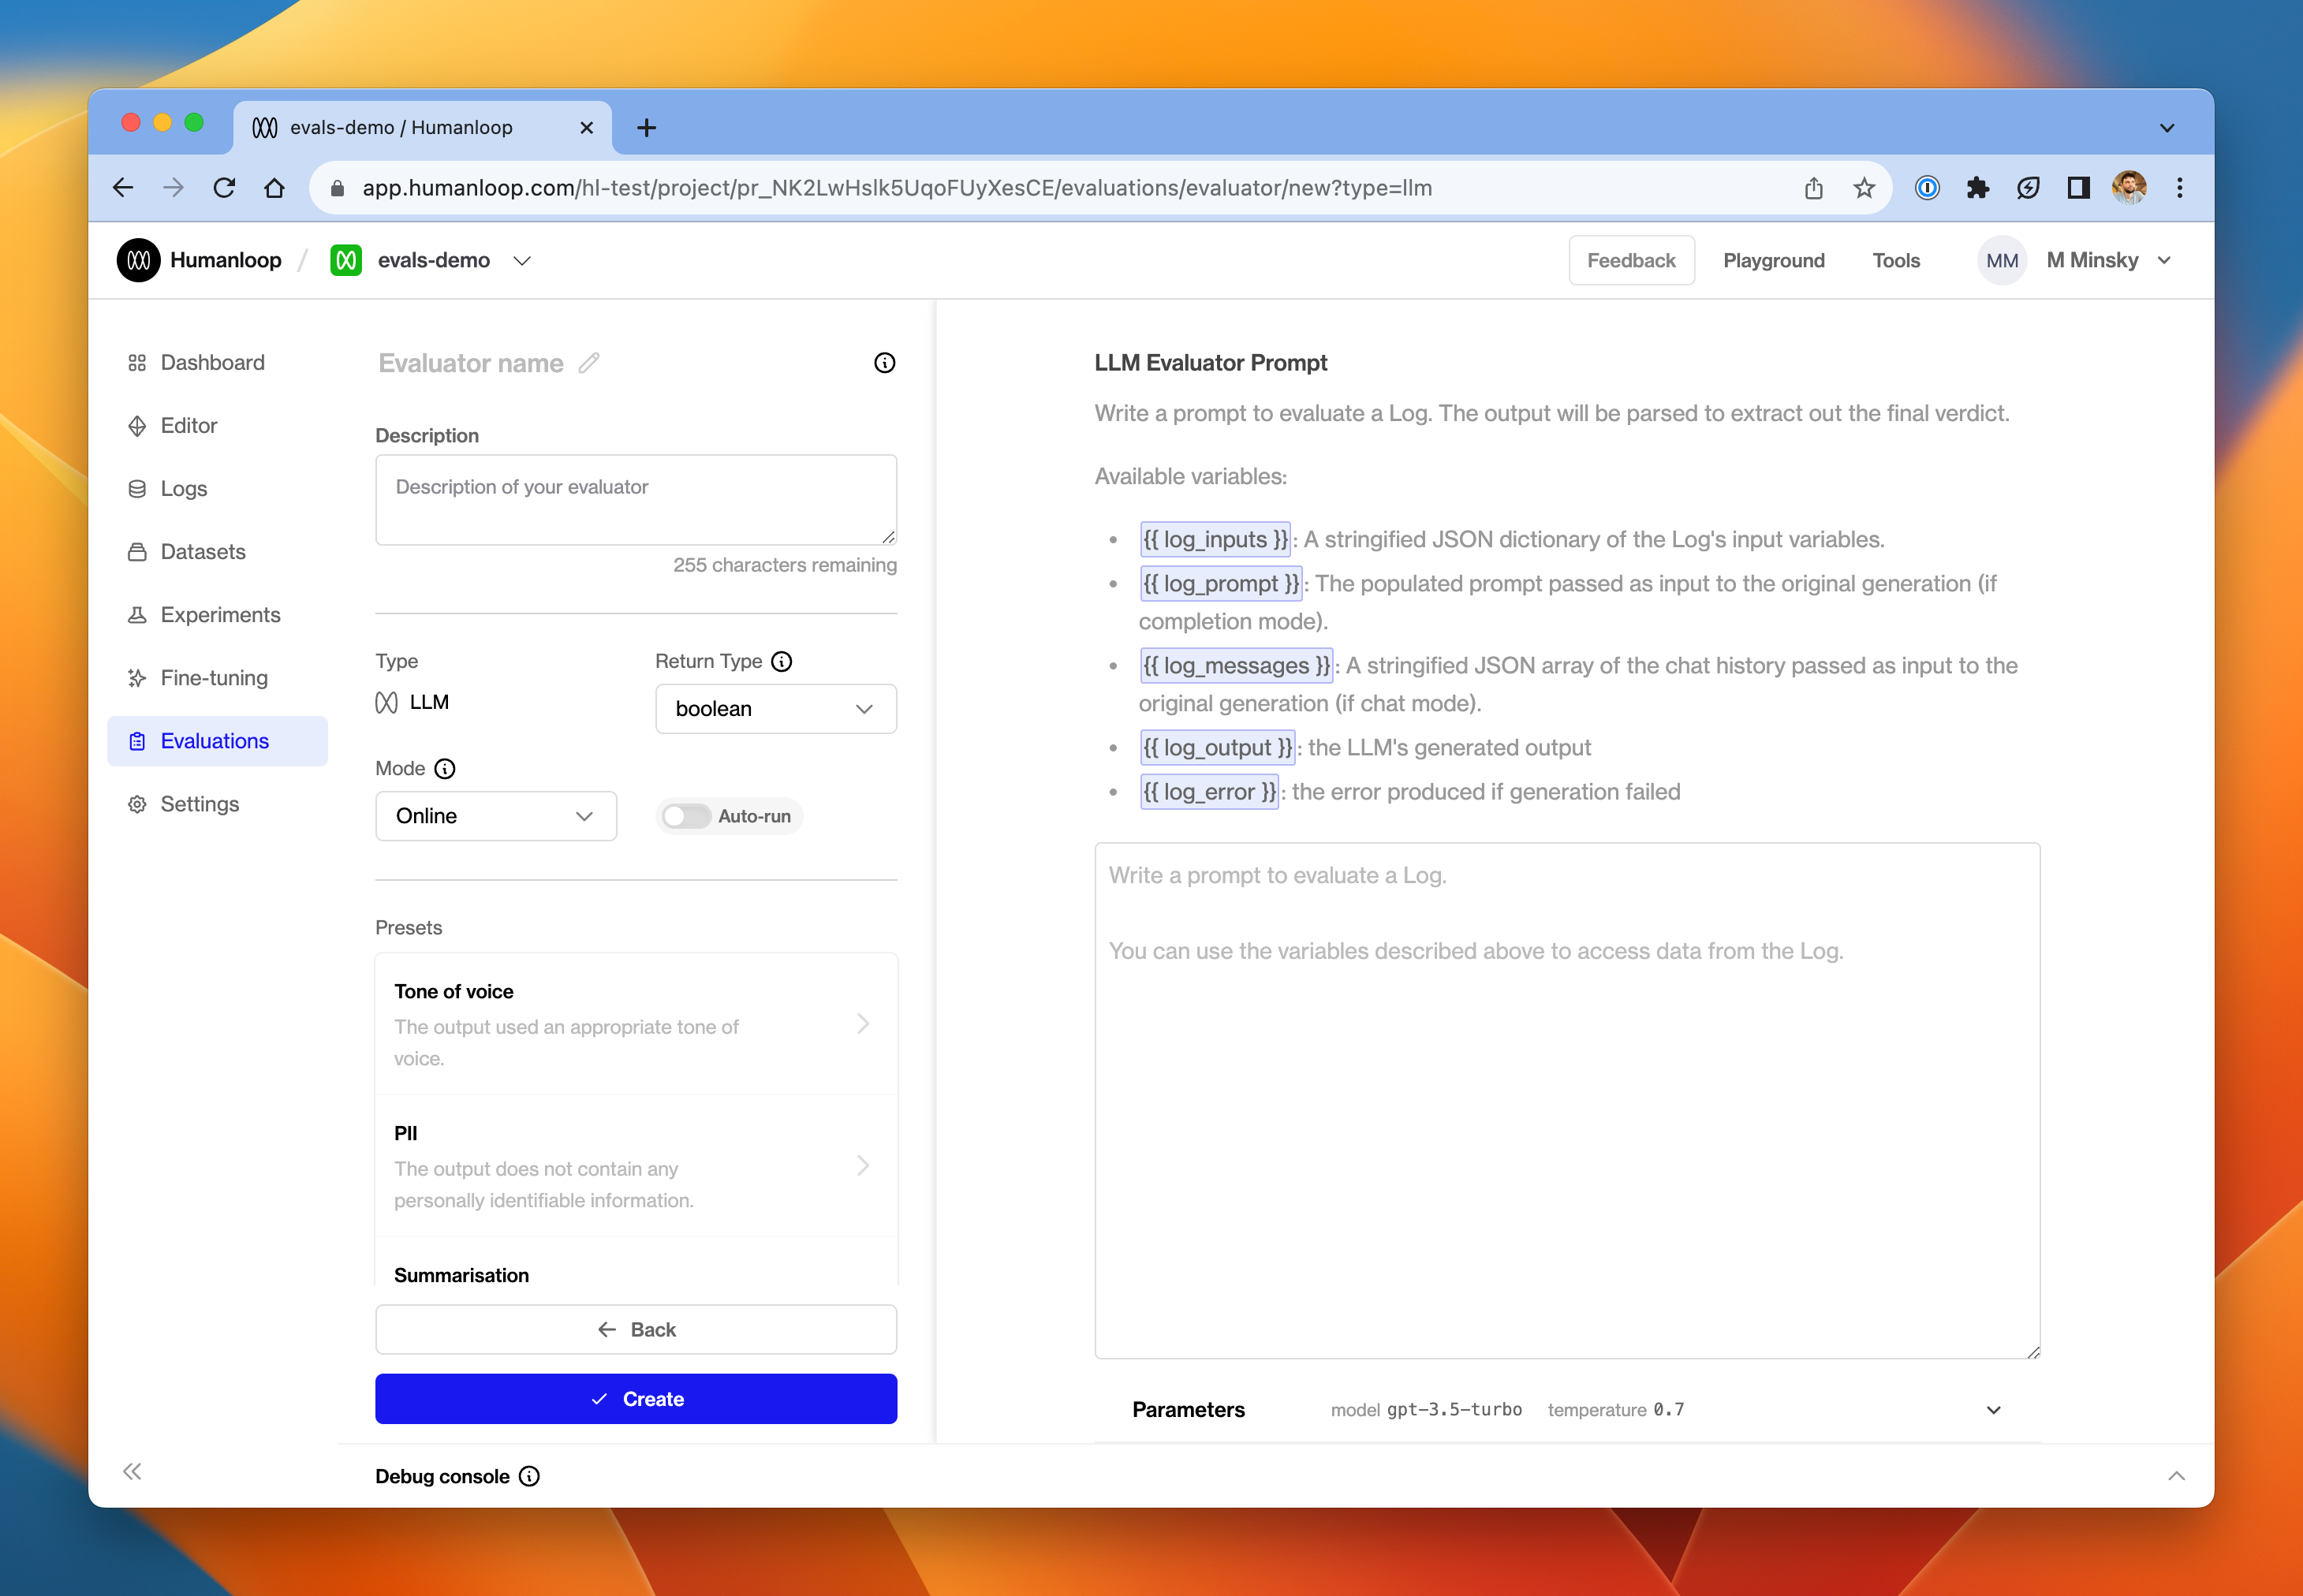Click the MM user avatar
This screenshot has width=2303, height=1596.
click(x=2002, y=260)
